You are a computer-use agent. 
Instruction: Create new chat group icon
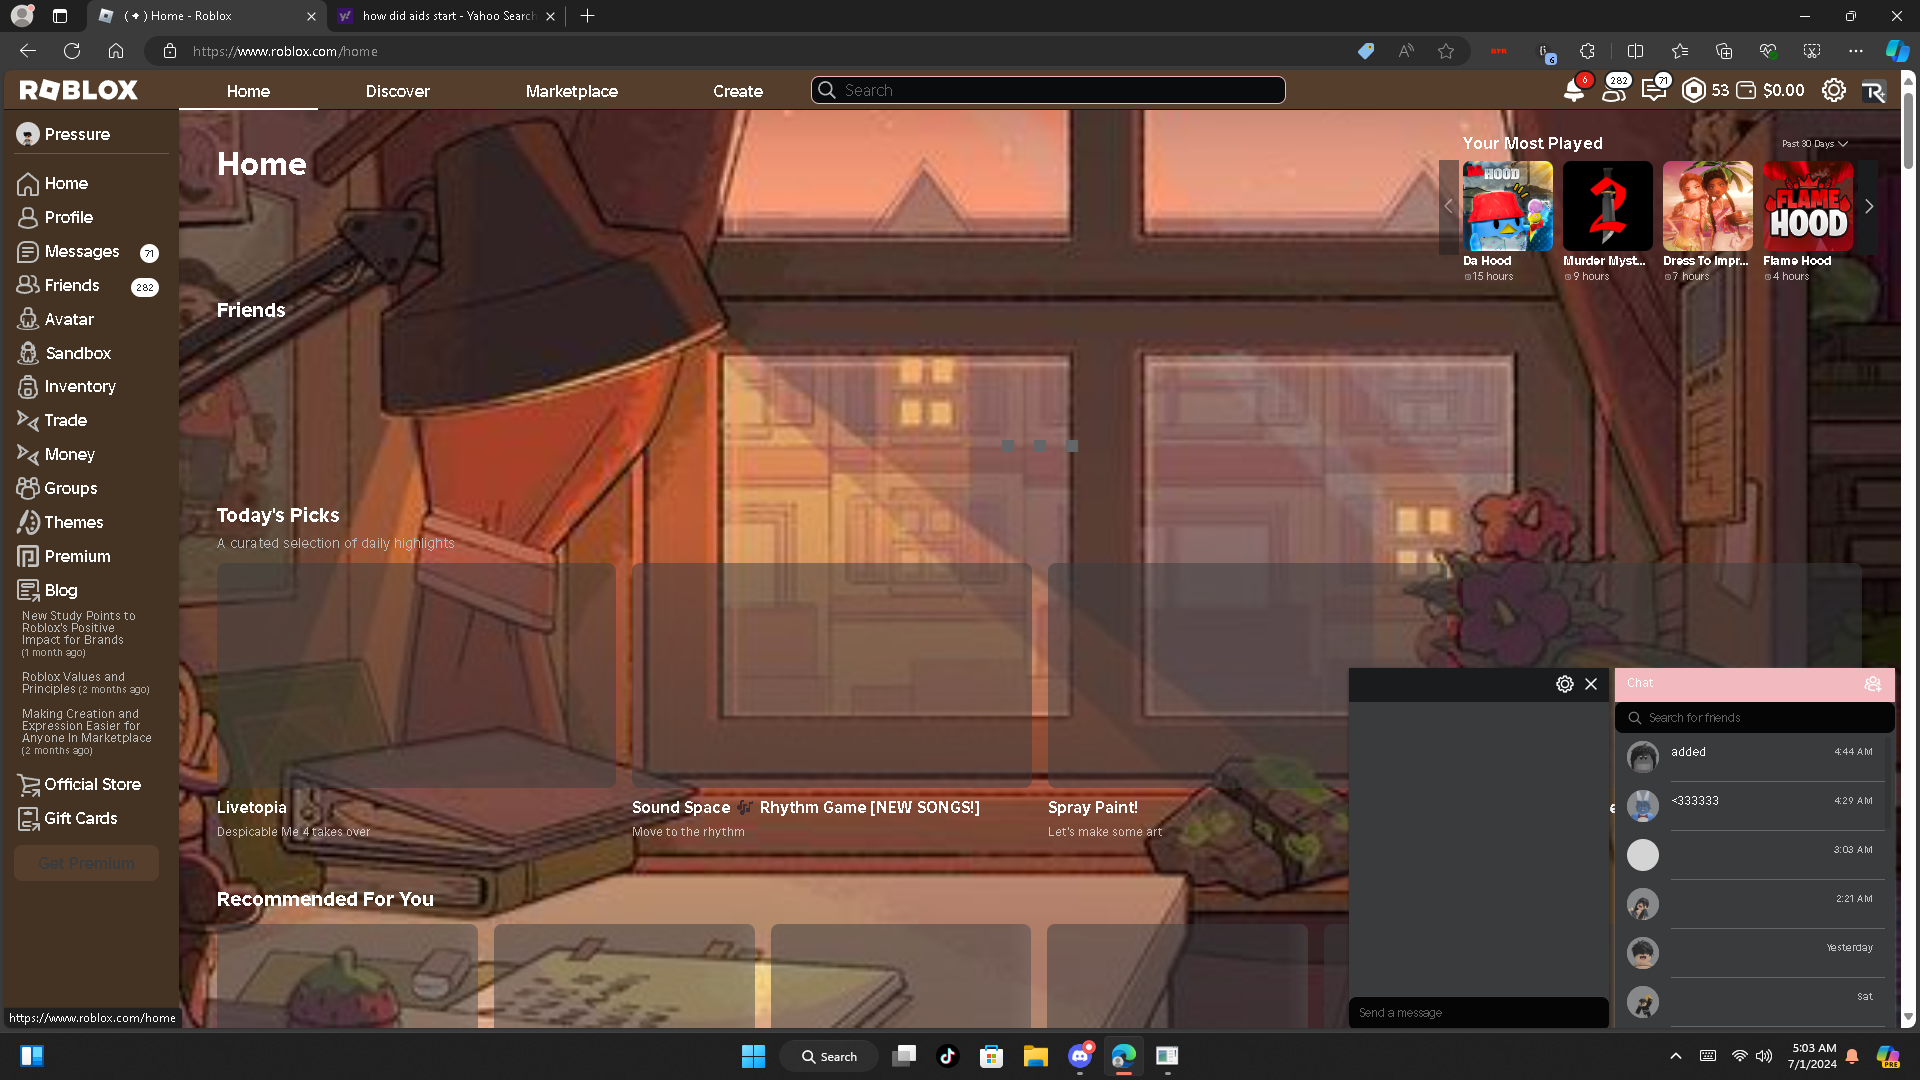[1872, 684]
